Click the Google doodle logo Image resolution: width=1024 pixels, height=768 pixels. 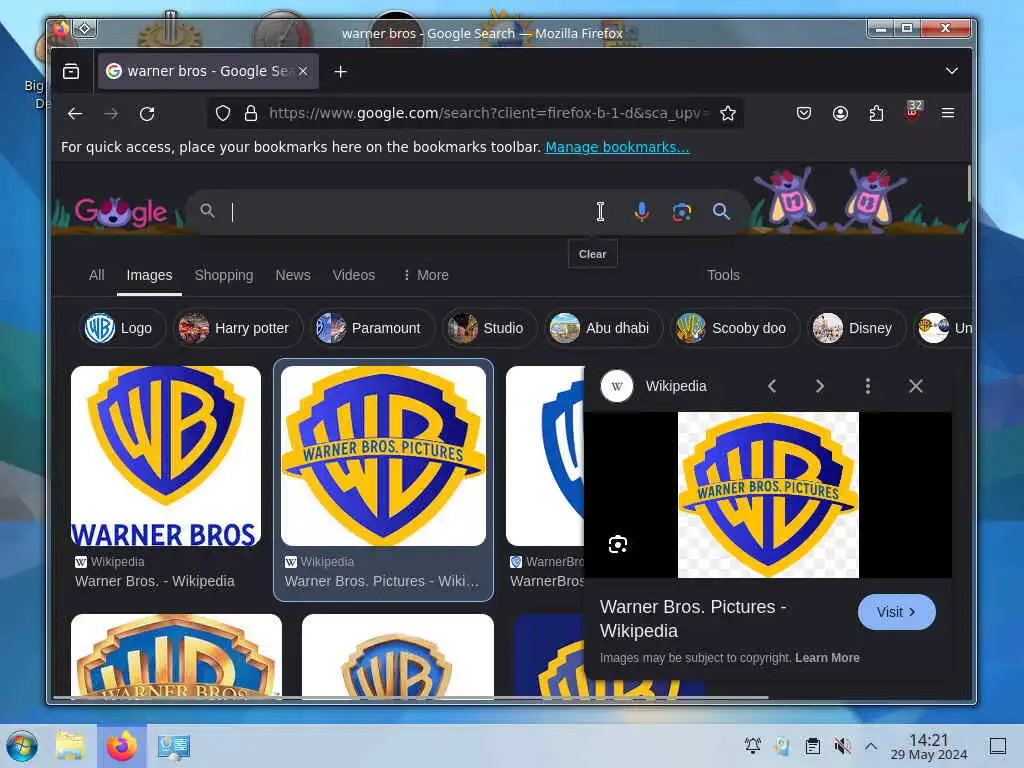click(x=121, y=212)
